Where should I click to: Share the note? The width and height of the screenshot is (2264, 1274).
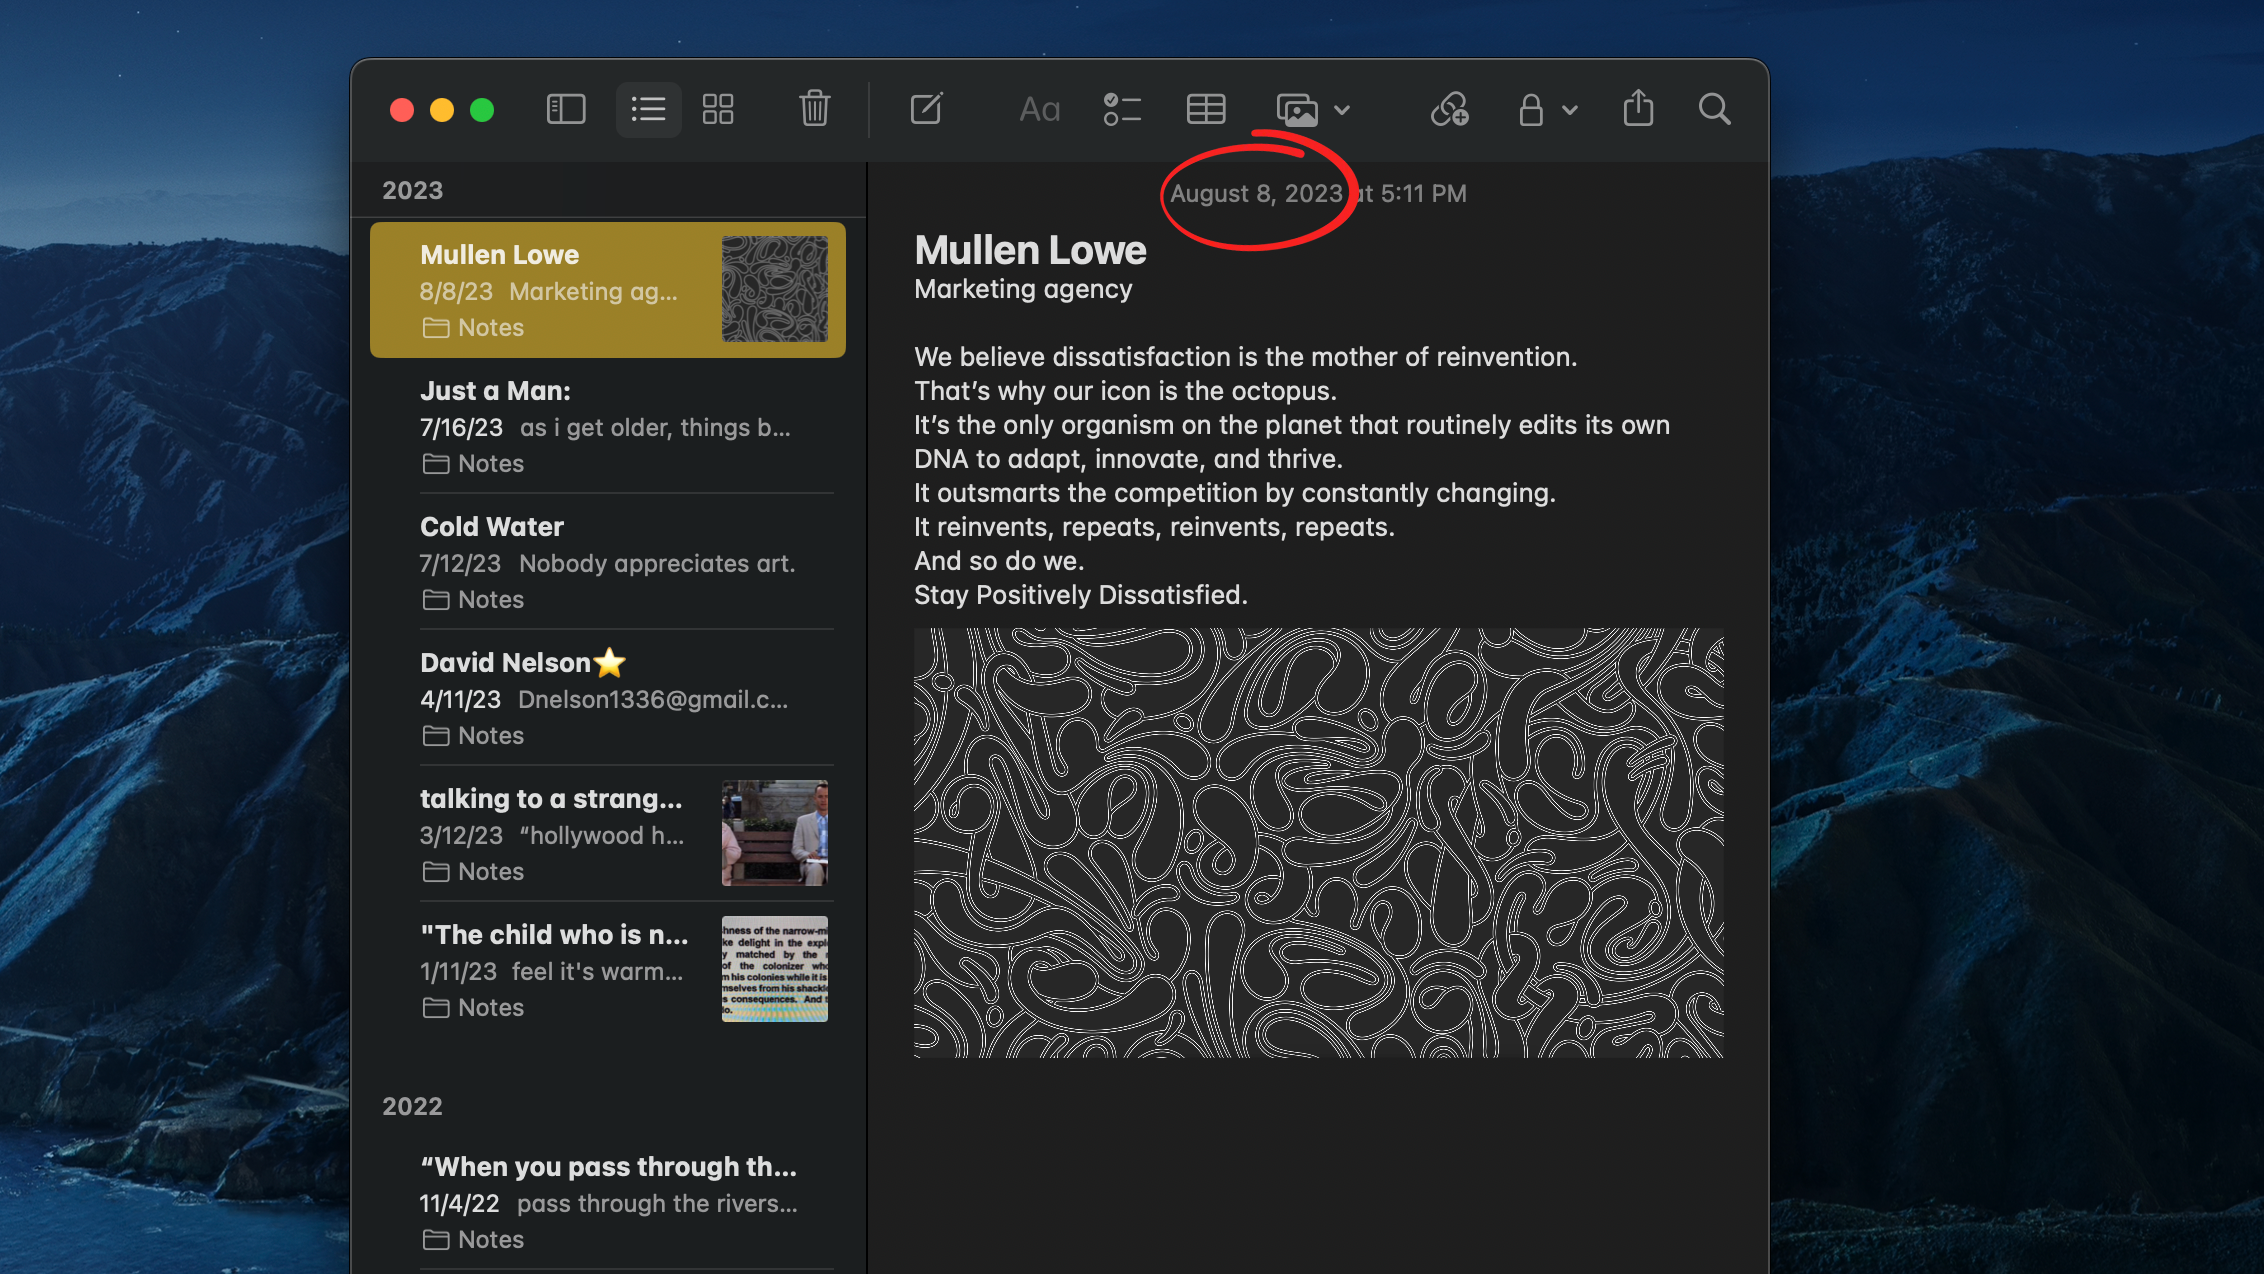click(x=1638, y=109)
